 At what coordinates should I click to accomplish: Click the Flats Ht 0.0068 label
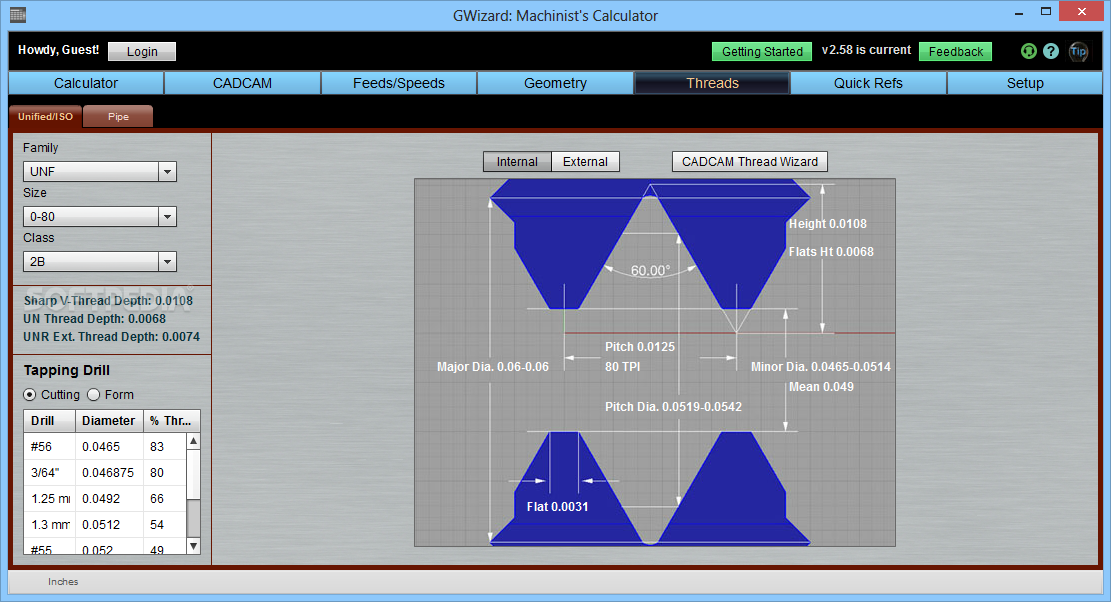coord(831,251)
